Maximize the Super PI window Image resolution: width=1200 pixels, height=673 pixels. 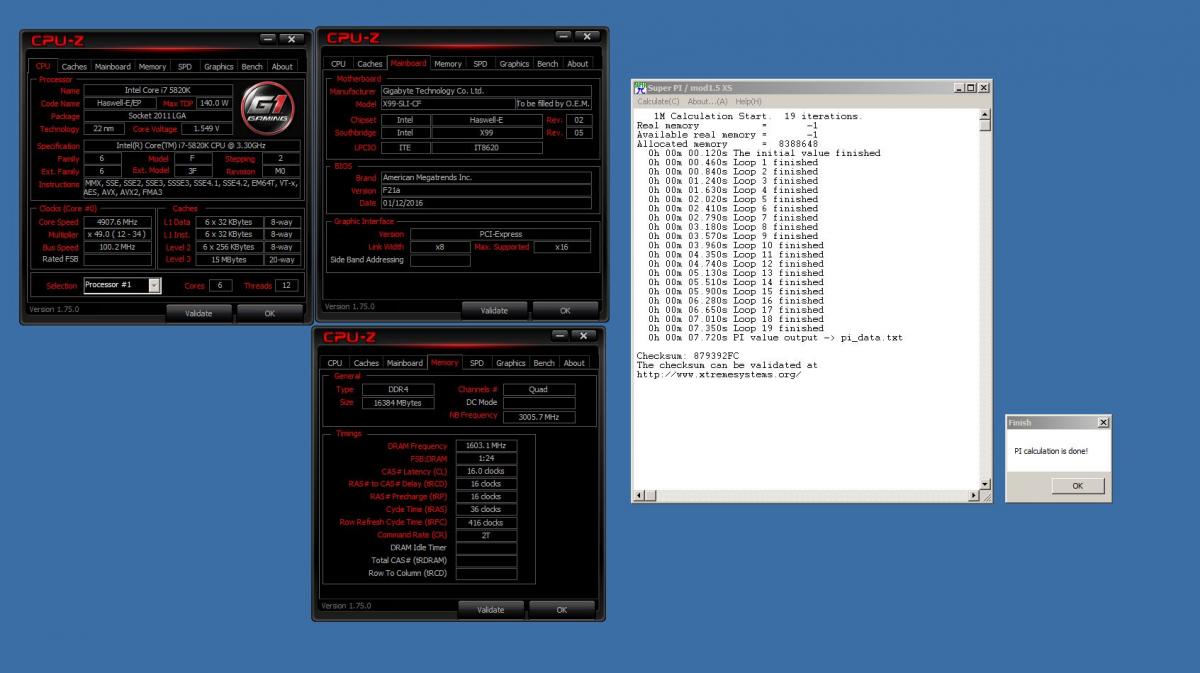[972, 88]
